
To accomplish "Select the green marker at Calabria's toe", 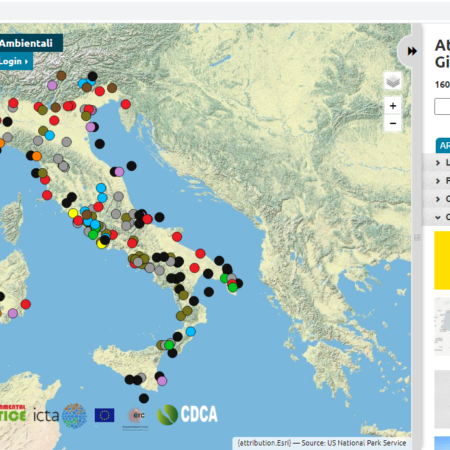I will tap(169, 345).
